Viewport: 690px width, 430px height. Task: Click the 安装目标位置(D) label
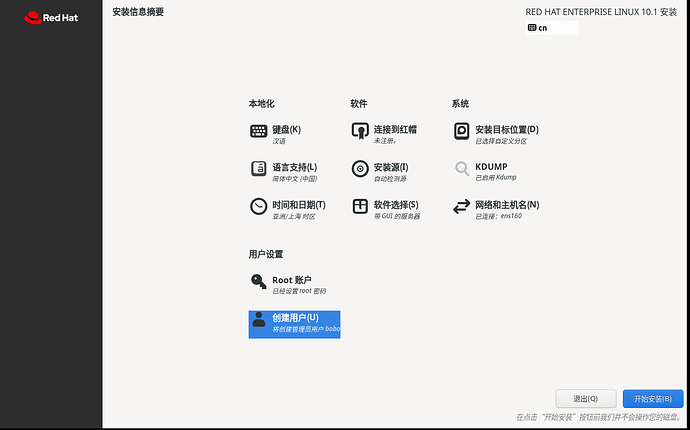(507, 129)
